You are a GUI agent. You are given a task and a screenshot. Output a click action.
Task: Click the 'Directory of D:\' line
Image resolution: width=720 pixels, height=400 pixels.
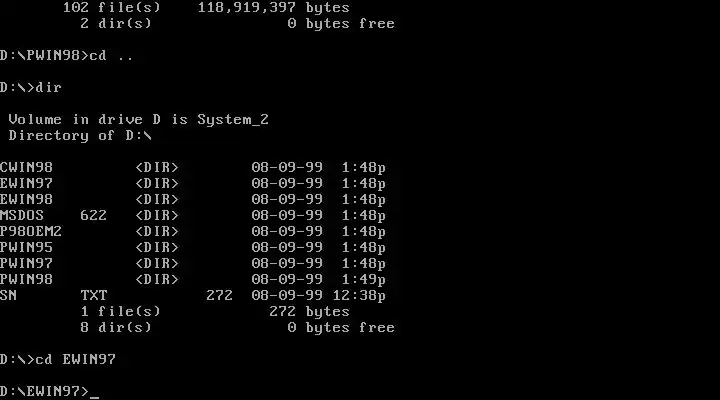click(80, 136)
